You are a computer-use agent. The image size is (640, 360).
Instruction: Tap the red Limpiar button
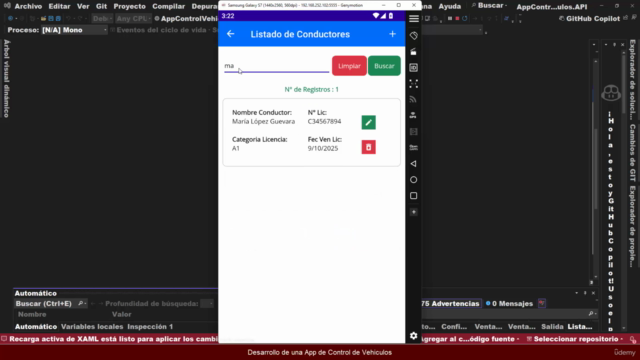[x=349, y=66]
